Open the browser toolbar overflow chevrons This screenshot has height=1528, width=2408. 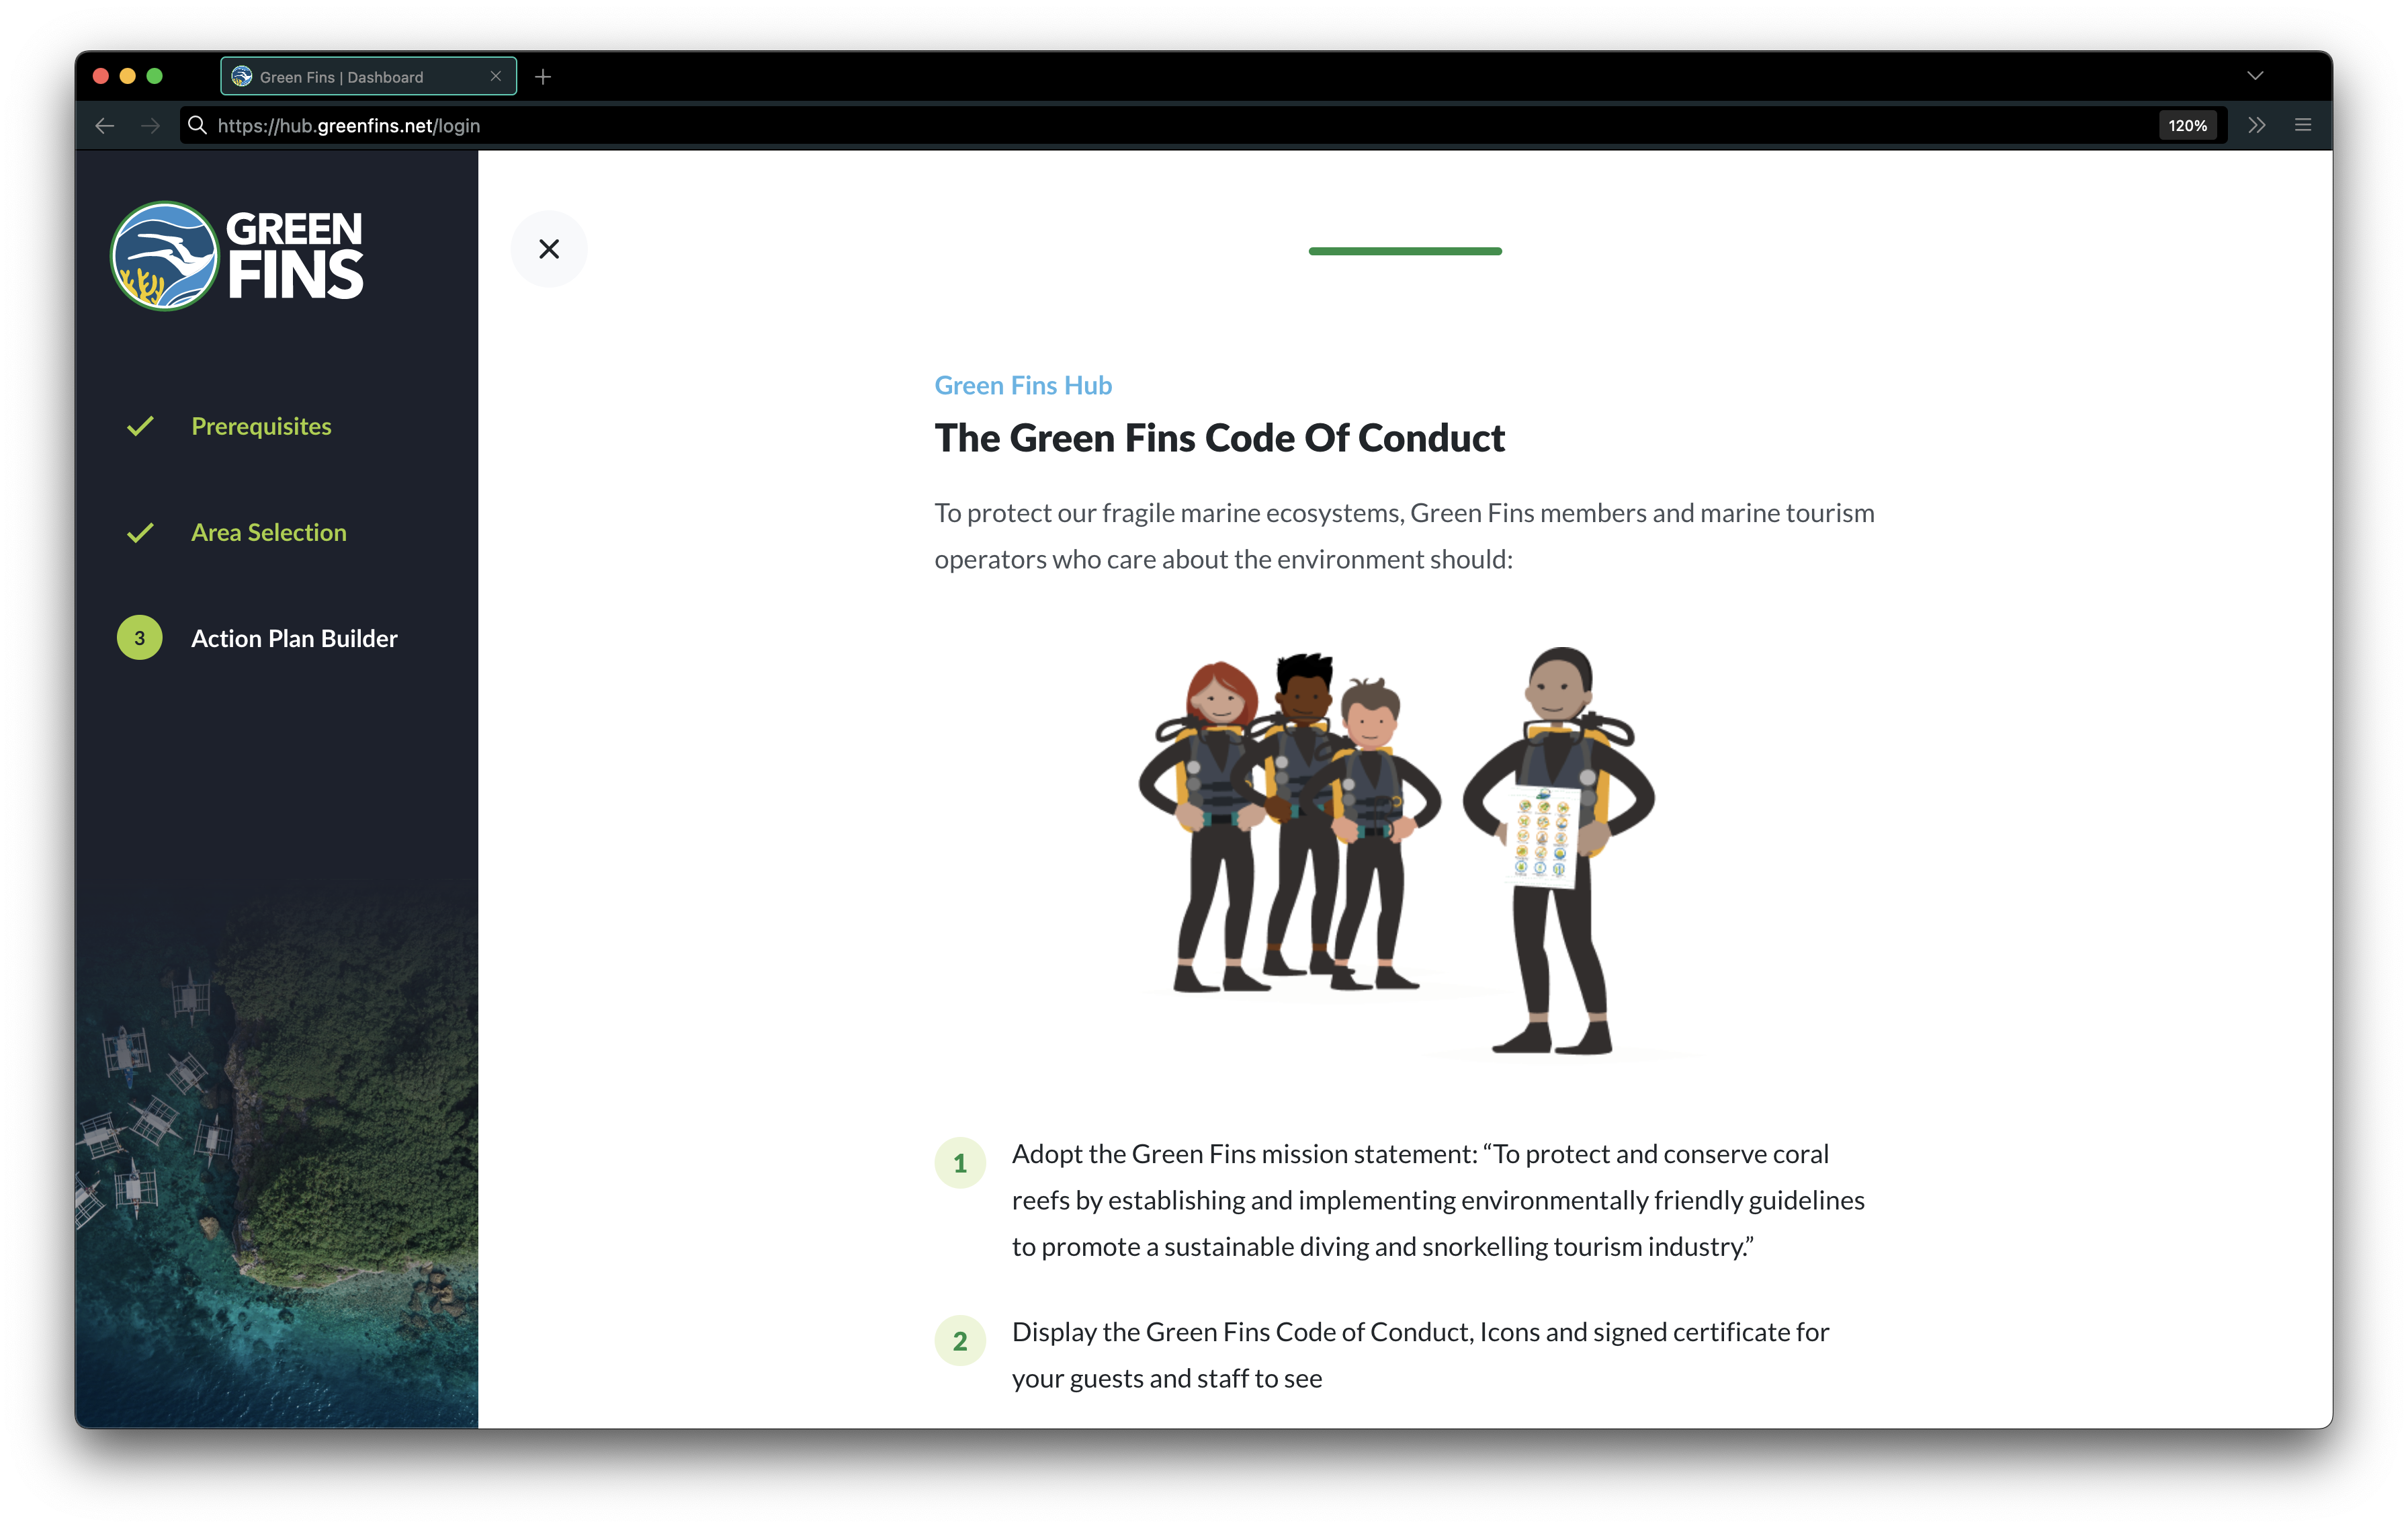pos(2257,125)
